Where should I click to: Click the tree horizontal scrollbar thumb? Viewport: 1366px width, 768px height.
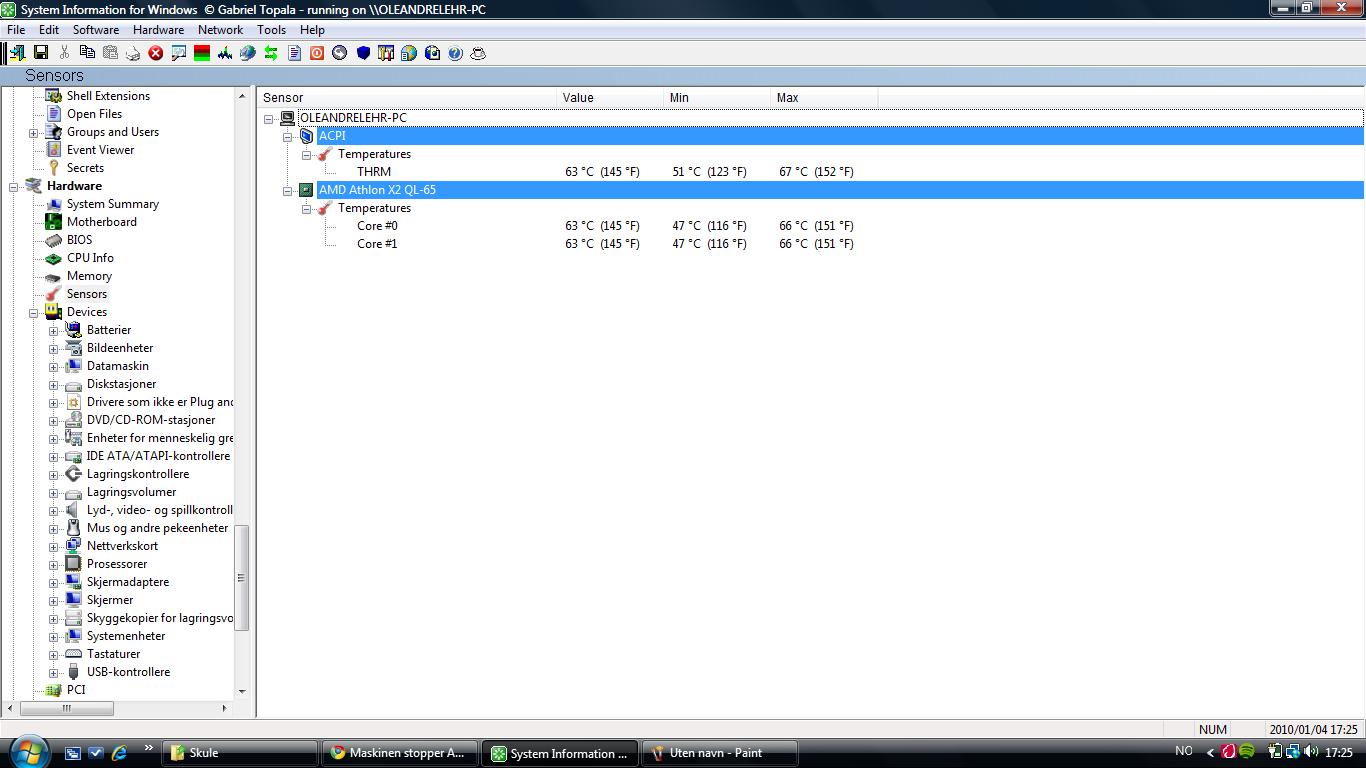pos(67,708)
